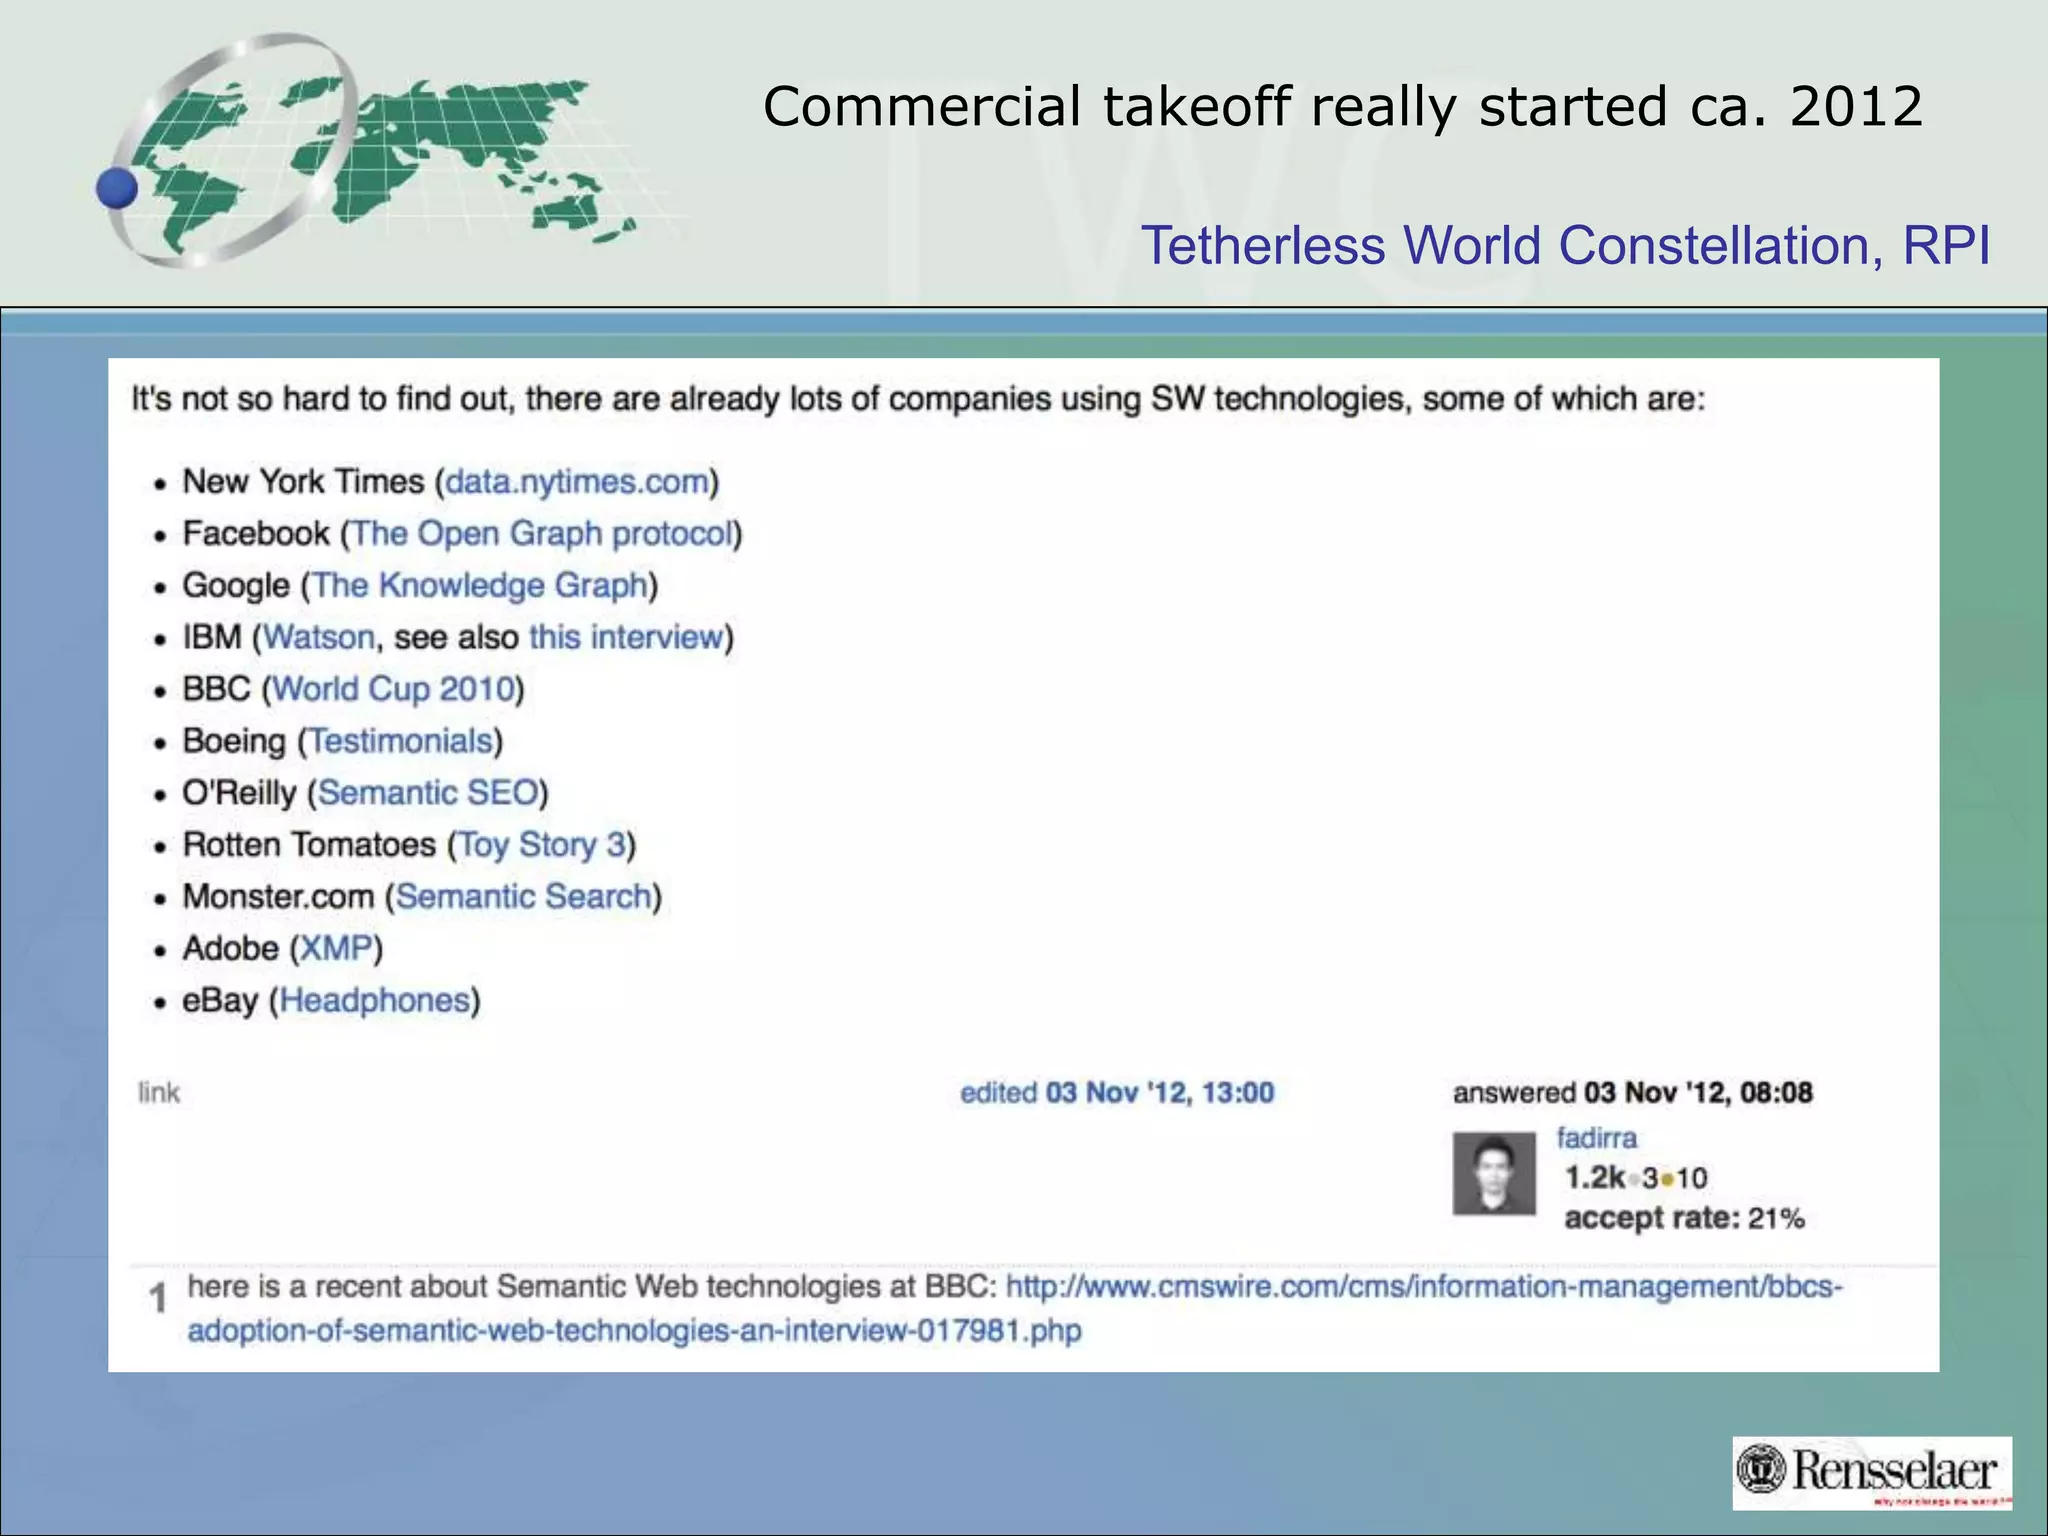Open the data.nytimes.com link
This screenshot has width=2048, height=1536.
577,482
